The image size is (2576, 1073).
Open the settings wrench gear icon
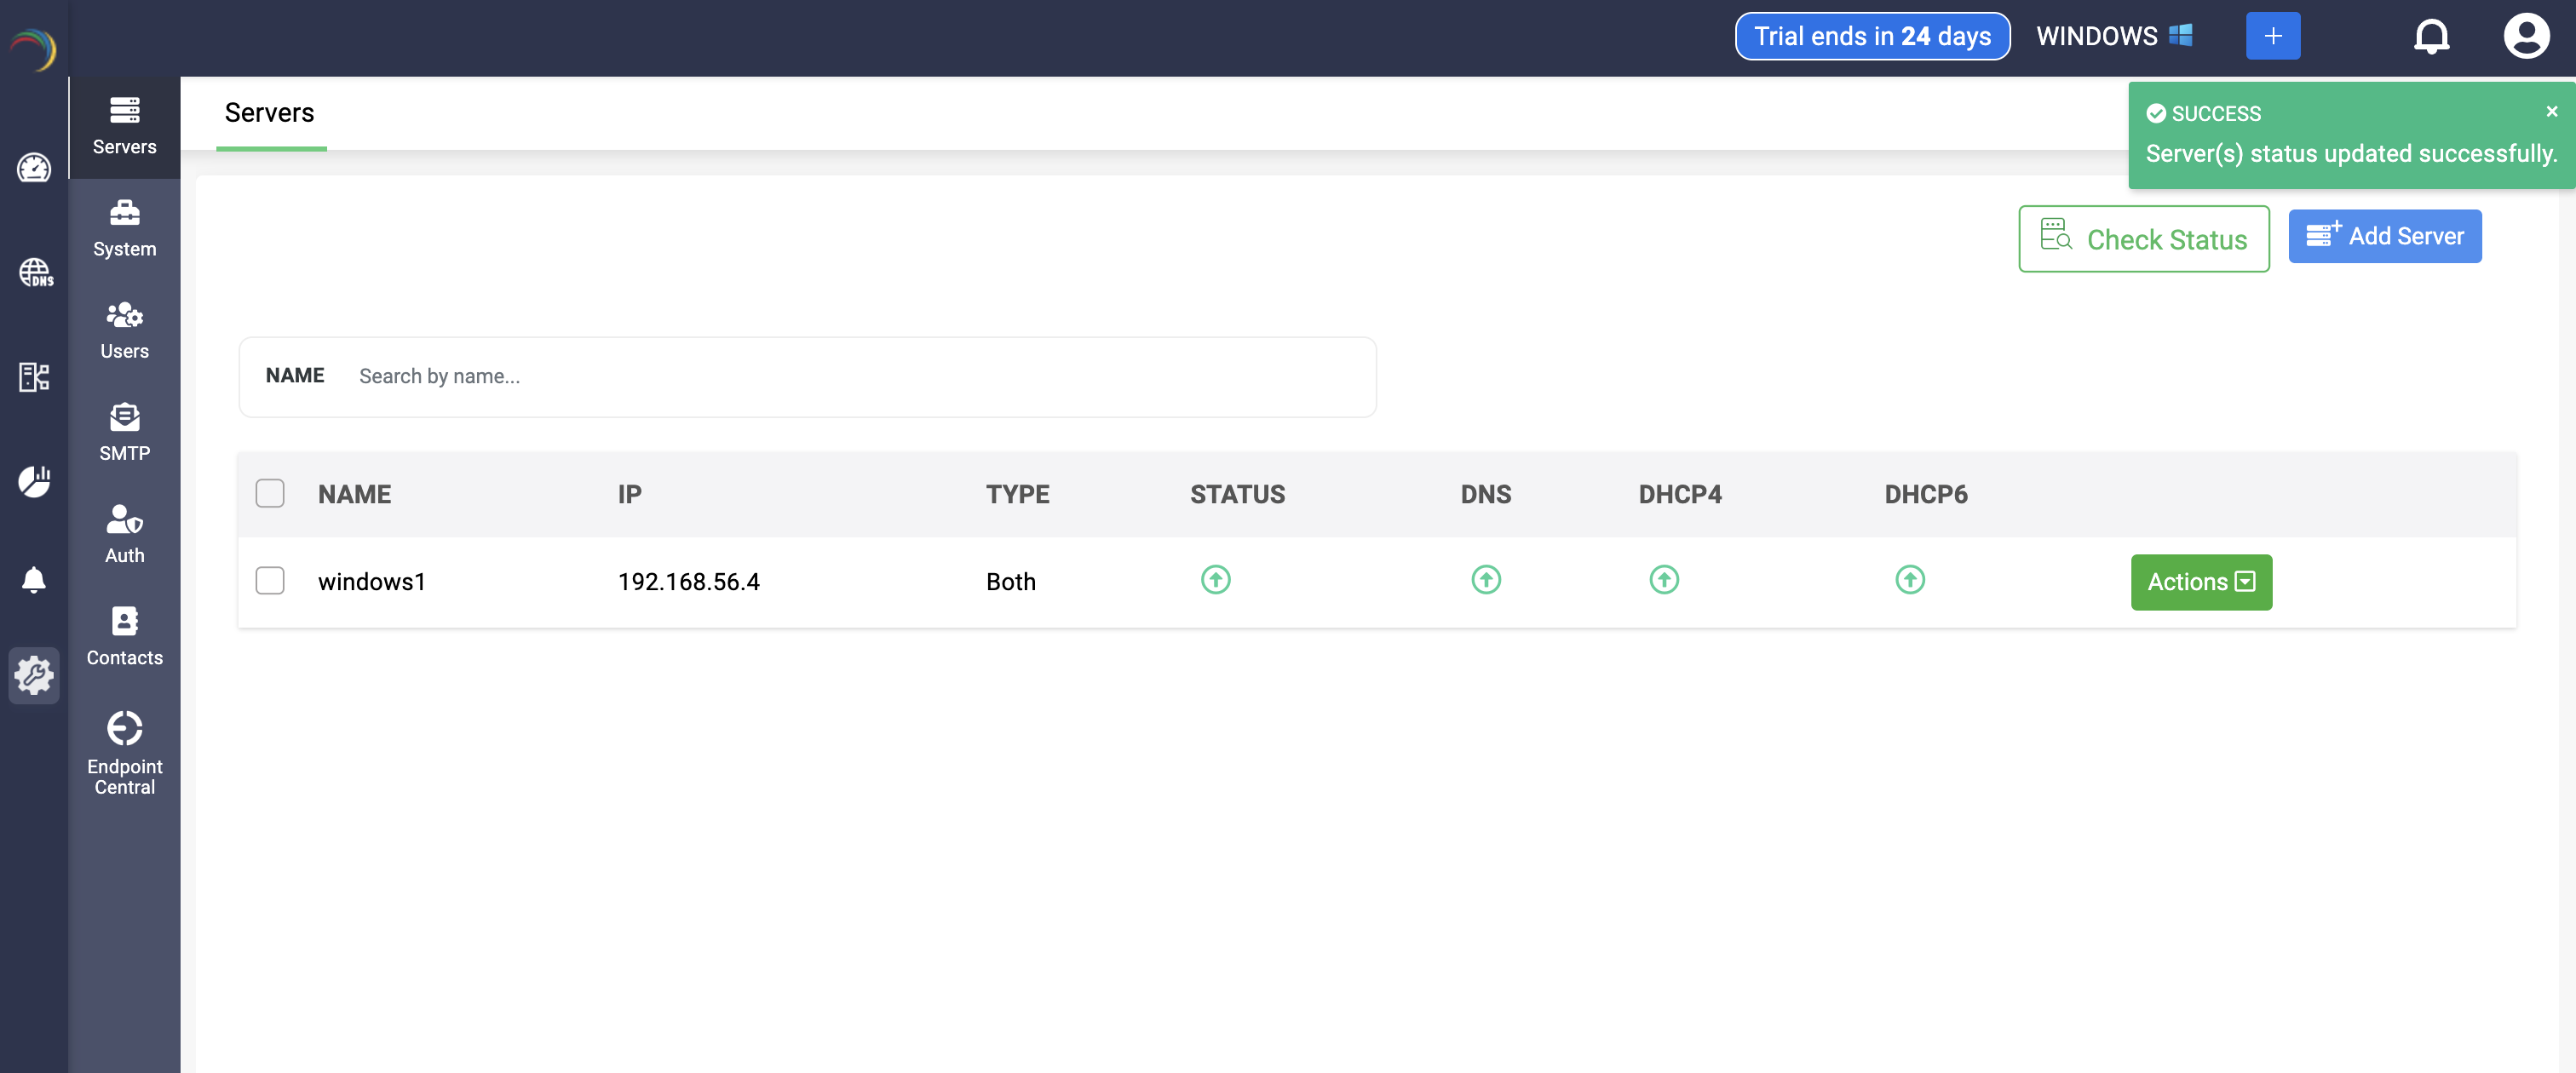[x=34, y=675]
